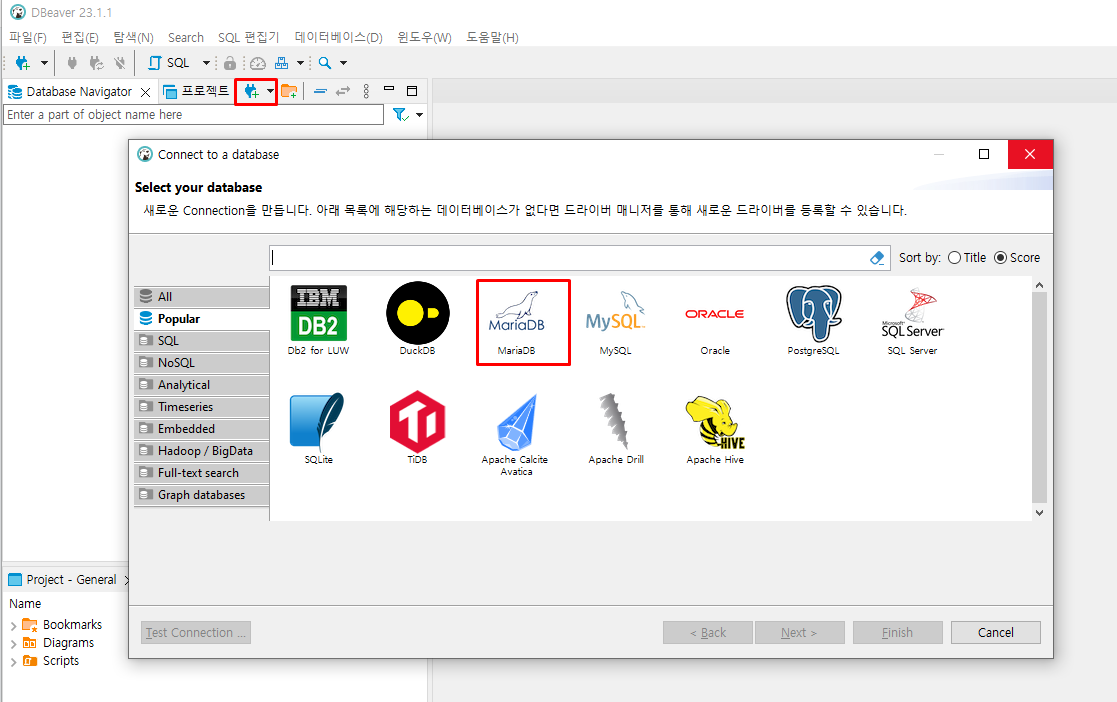Image resolution: width=1117 pixels, height=702 pixels.
Task: Open the 탐색(N) menu
Action: (x=133, y=37)
